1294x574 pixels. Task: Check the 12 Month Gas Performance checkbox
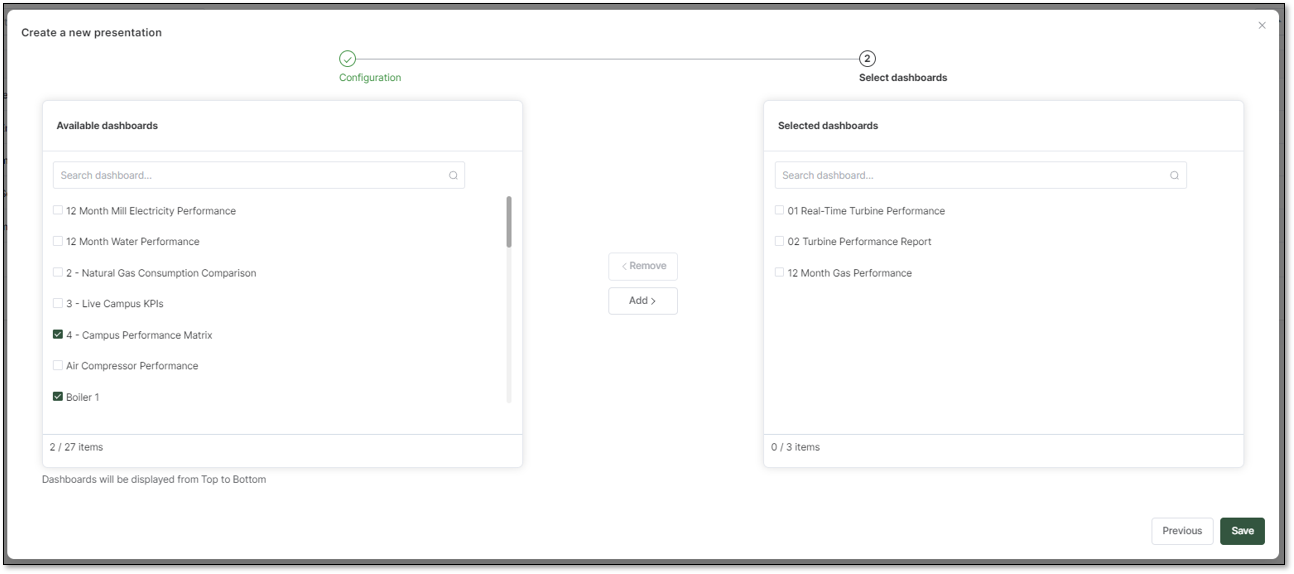click(x=780, y=273)
